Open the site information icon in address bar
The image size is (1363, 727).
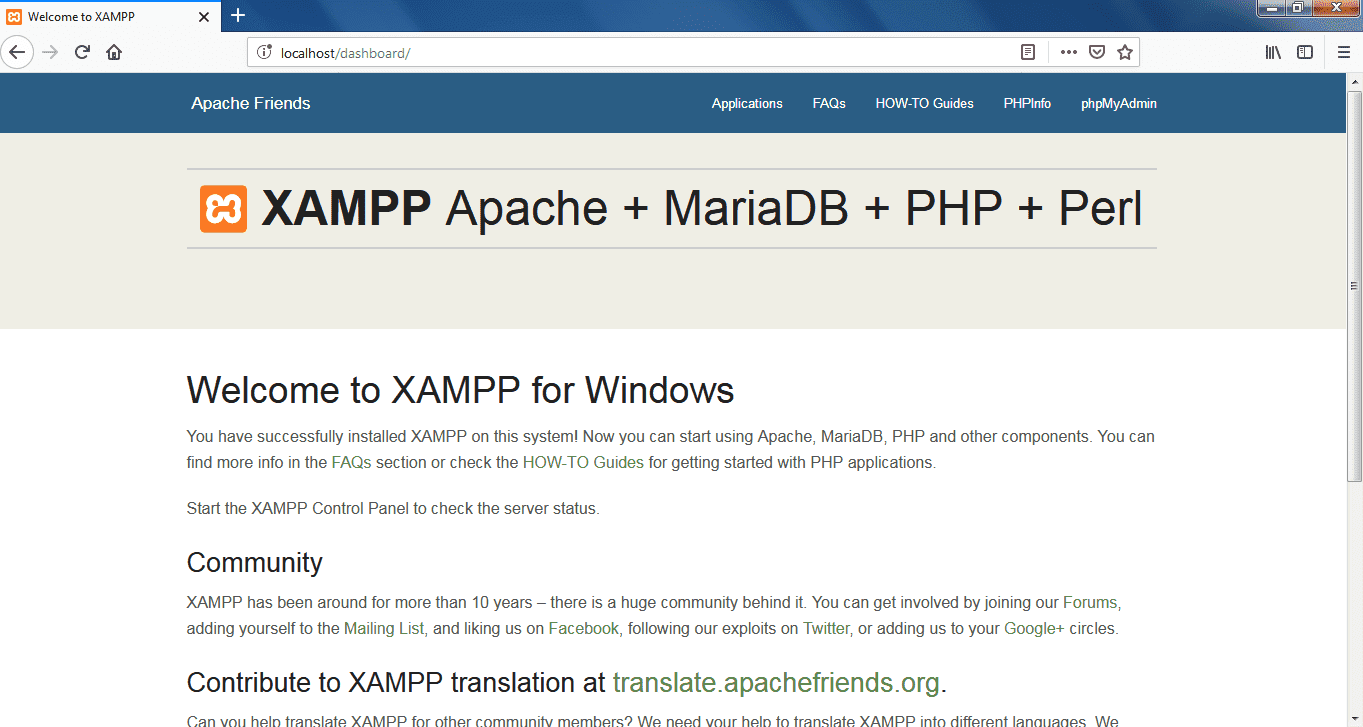click(x=265, y=52)
